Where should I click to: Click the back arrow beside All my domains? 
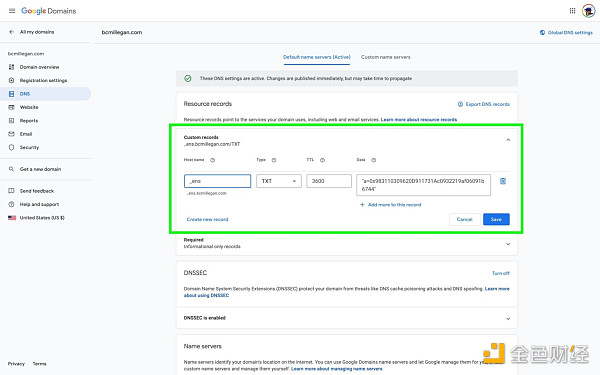11,32
